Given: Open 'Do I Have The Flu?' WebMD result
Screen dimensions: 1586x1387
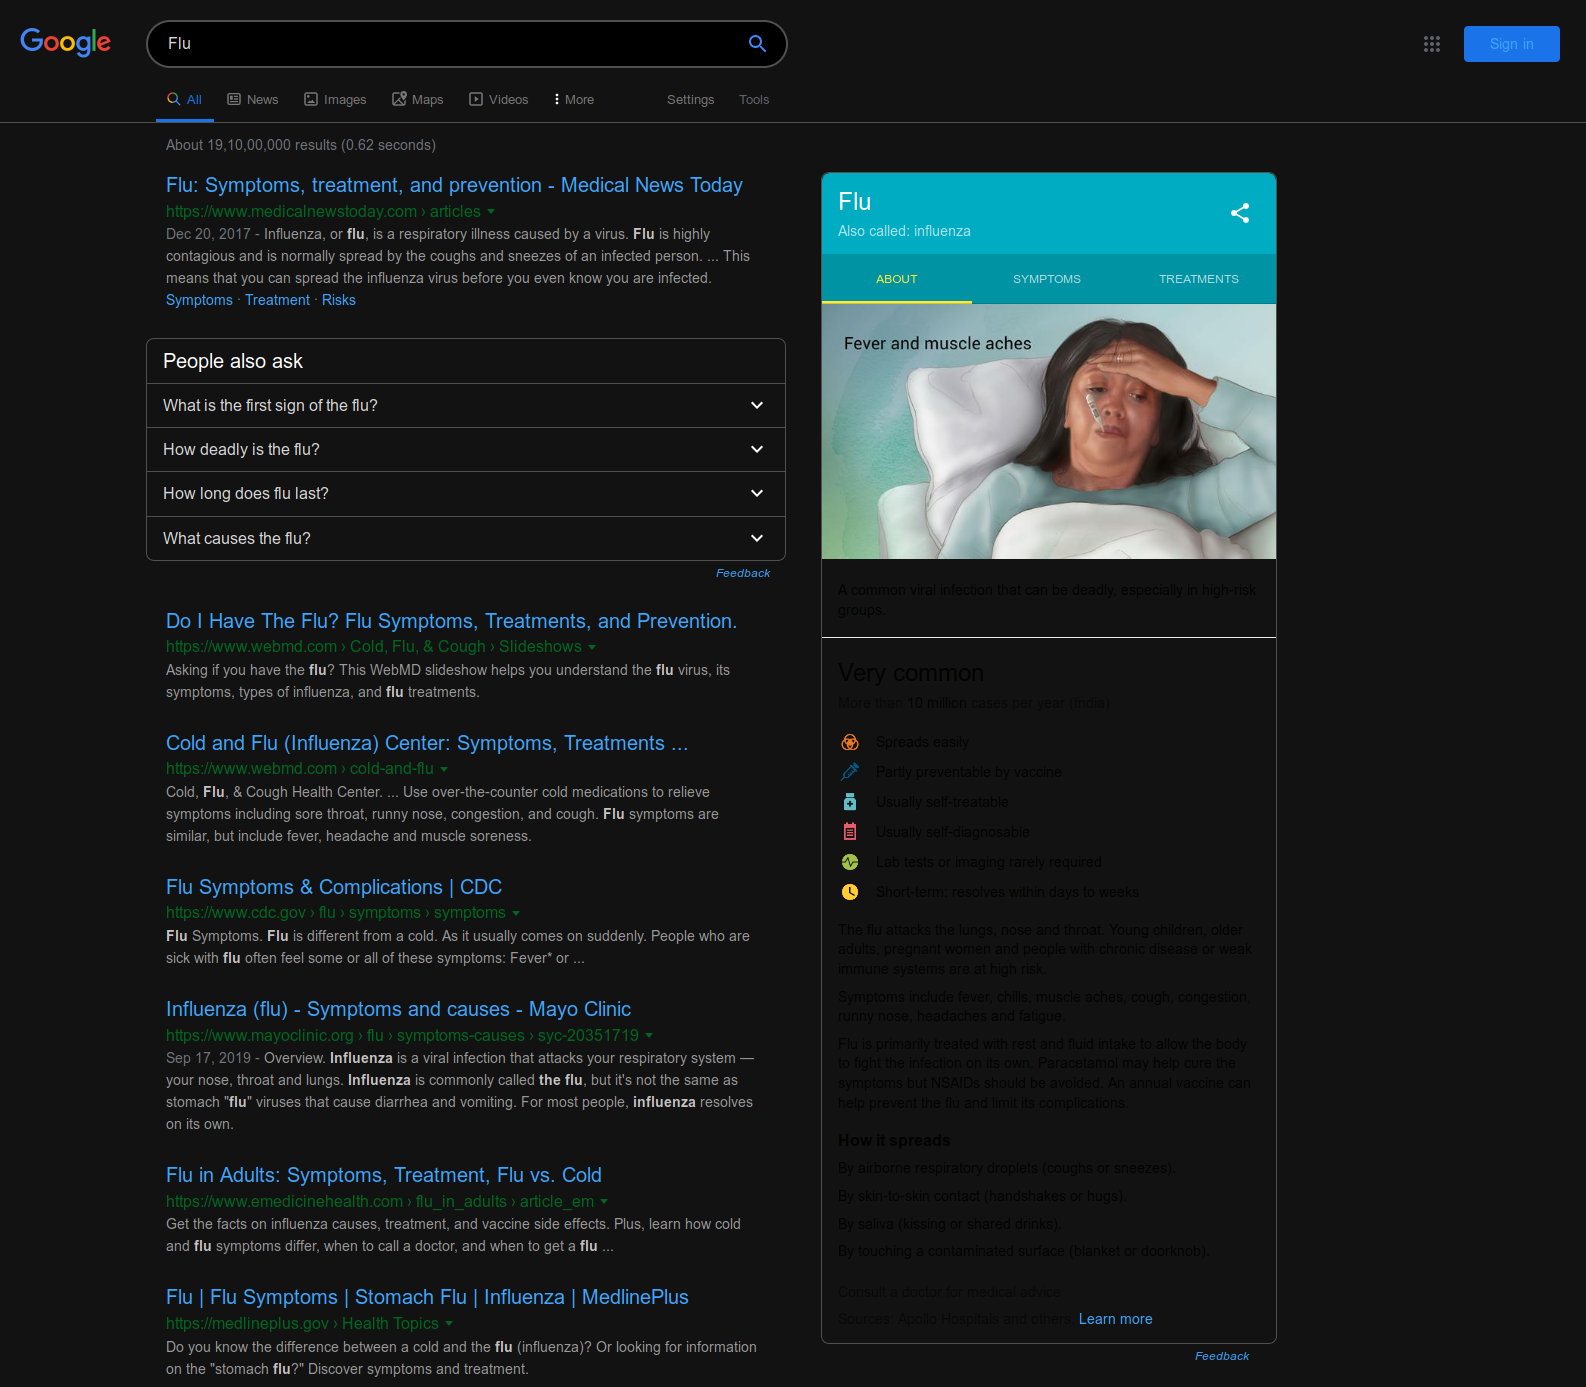Looking at the screenshot, I should click(x=451, y=621).
